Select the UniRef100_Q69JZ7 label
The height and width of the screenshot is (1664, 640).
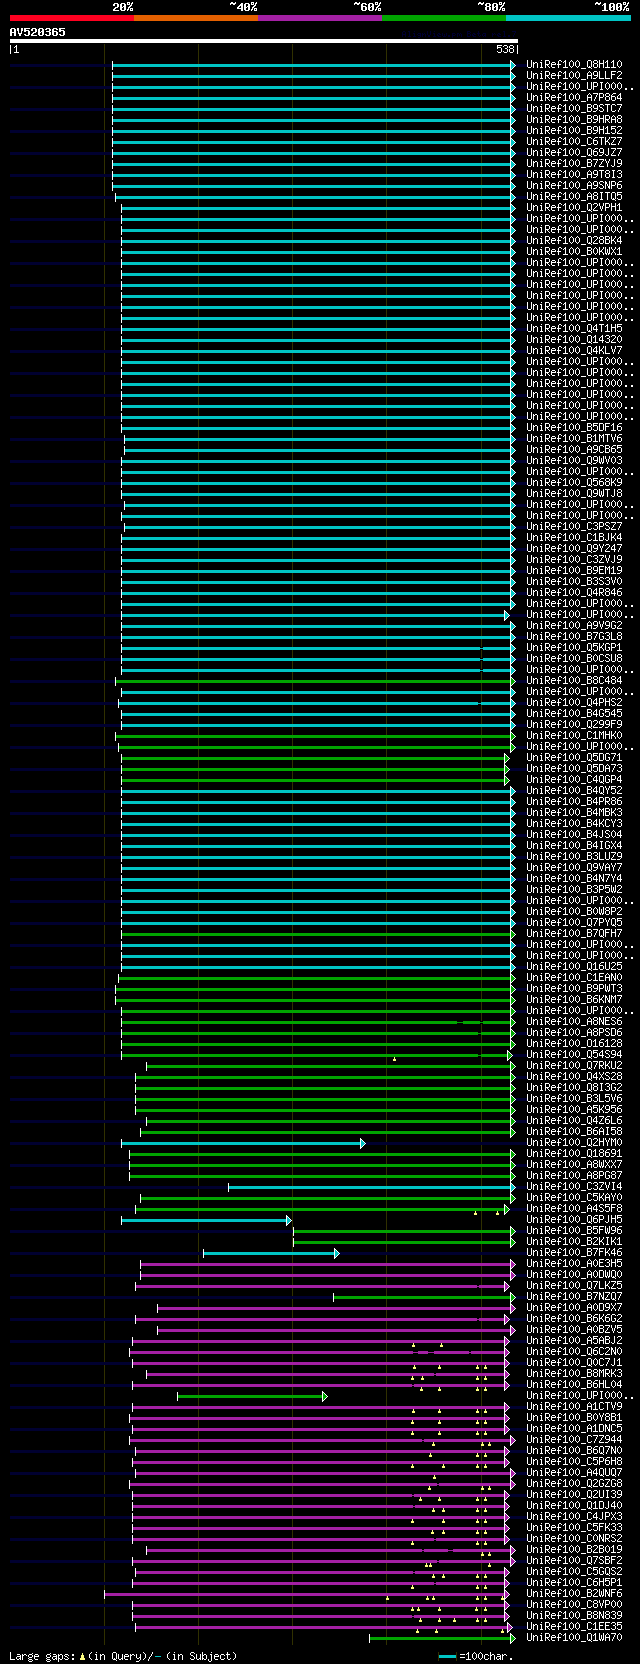(574, 153)
